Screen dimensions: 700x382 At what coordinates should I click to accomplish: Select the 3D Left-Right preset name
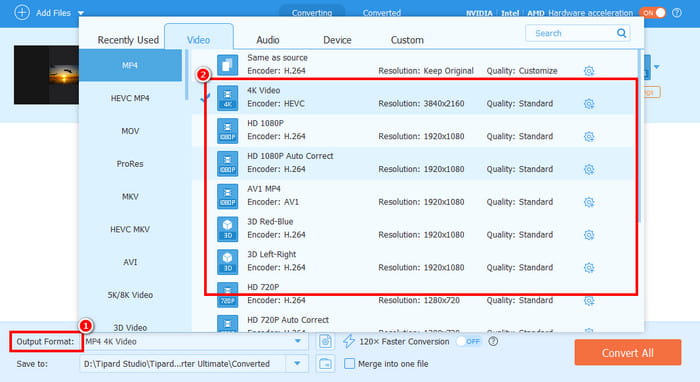tap(271, 254)
